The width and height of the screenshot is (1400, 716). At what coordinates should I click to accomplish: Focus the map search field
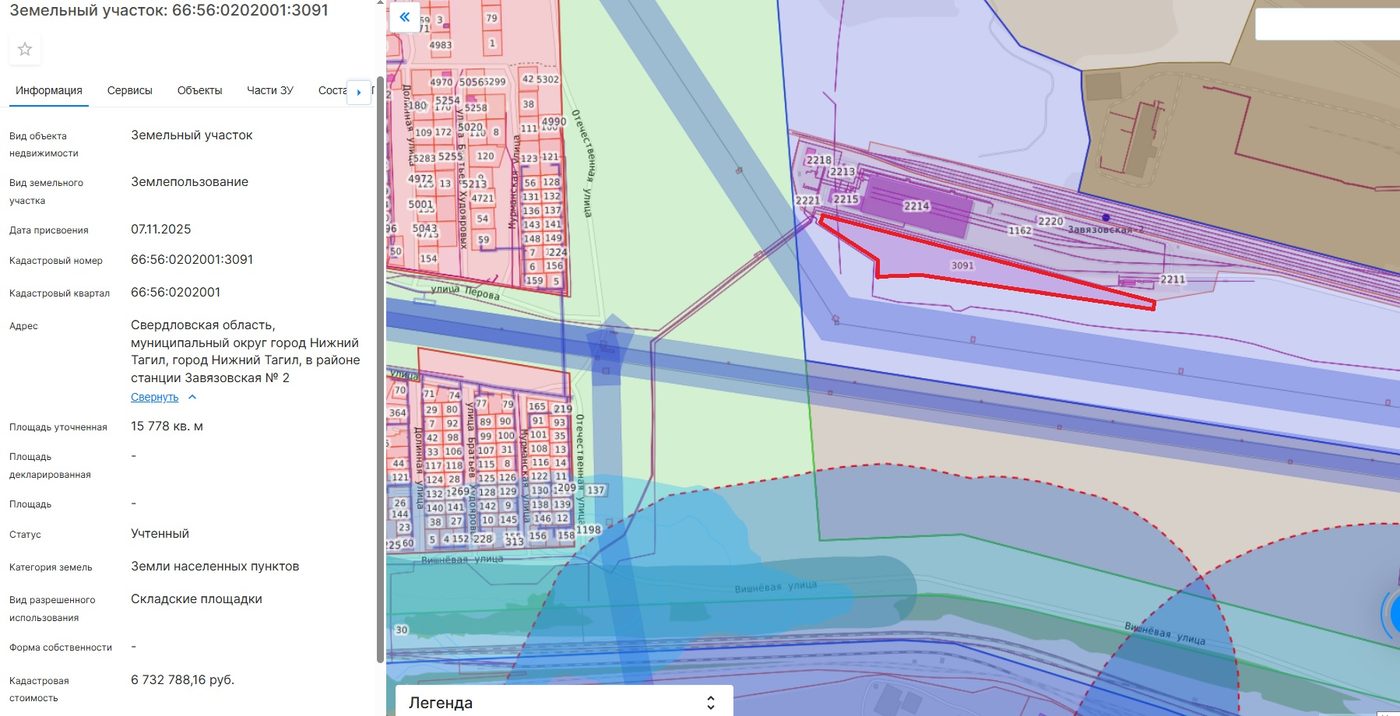click(x=1327, y=25)
